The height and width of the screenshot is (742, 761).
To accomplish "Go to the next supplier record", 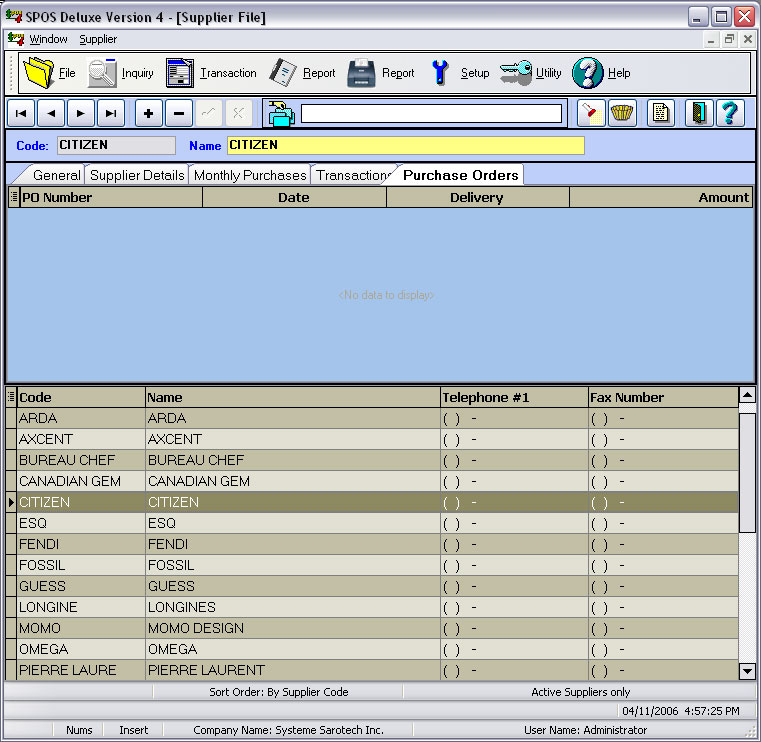I will click(x=81, y=114).
